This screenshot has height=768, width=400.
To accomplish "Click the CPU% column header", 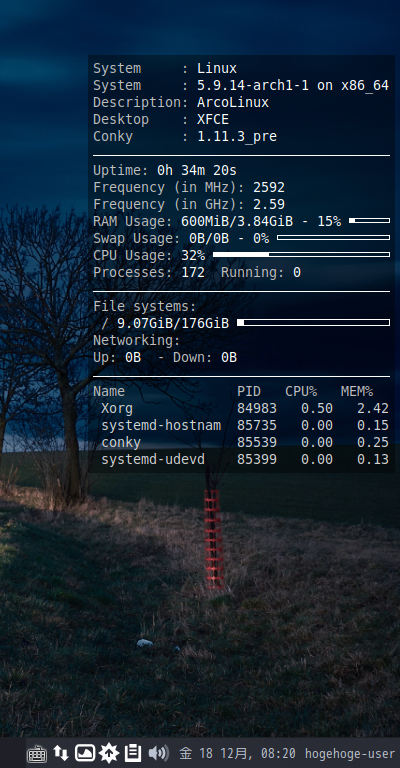I will [x=301, y=391].
